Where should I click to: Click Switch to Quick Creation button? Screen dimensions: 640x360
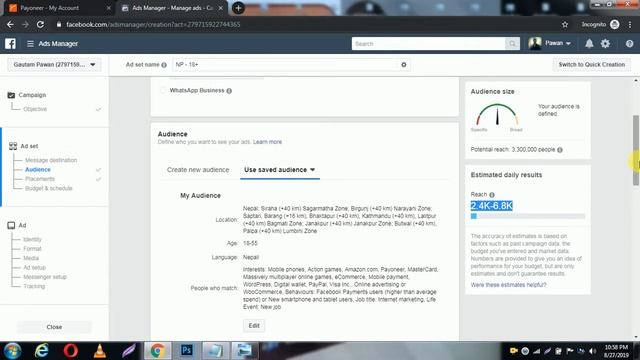coord(591,64)
